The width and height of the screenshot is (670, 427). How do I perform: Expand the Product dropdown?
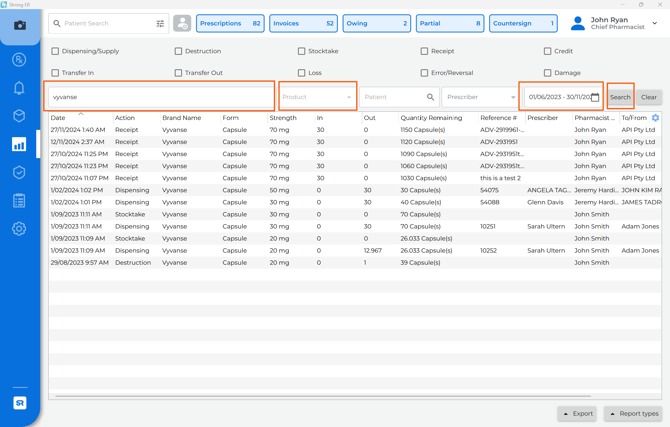pos(317,97)
